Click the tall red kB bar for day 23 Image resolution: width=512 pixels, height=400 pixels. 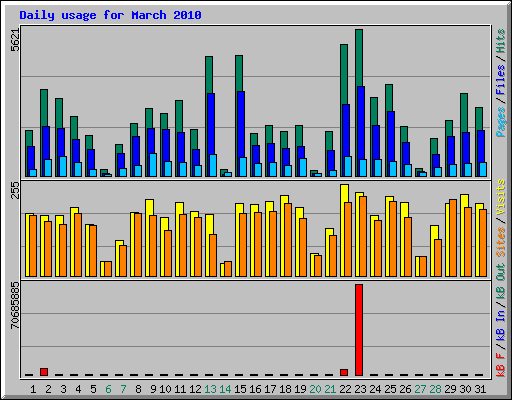click(x=359, y=330)
